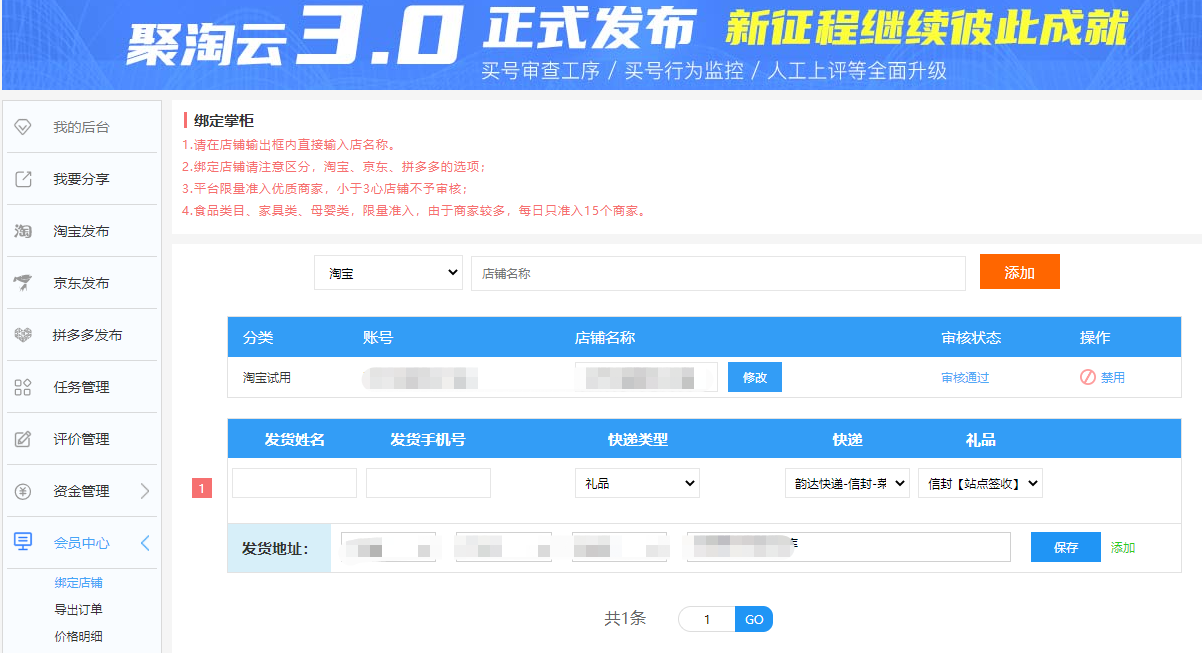The width and height of the screenshot is (1202, 653).
Task: Collapse the 会员中心 submenu arrow
Action: (144, 543)
